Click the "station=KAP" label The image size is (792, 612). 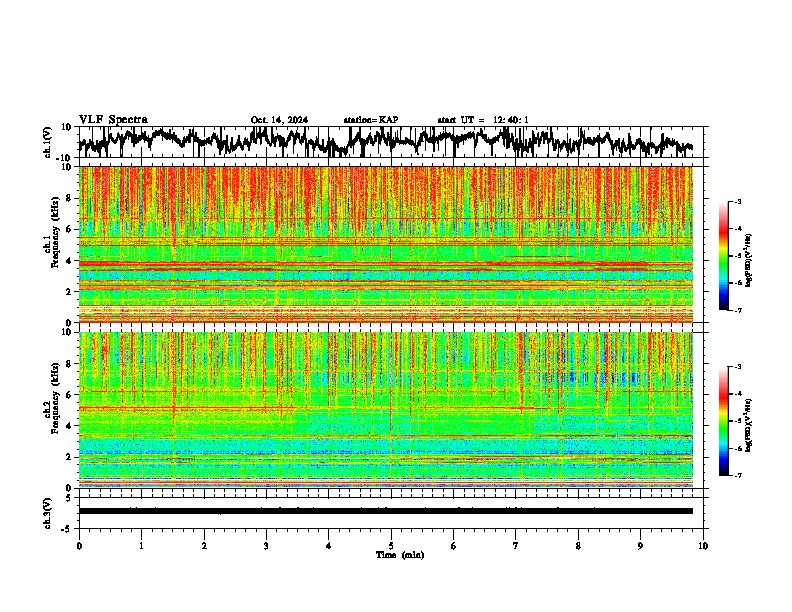pyautogui.click(x=371, y=120)
